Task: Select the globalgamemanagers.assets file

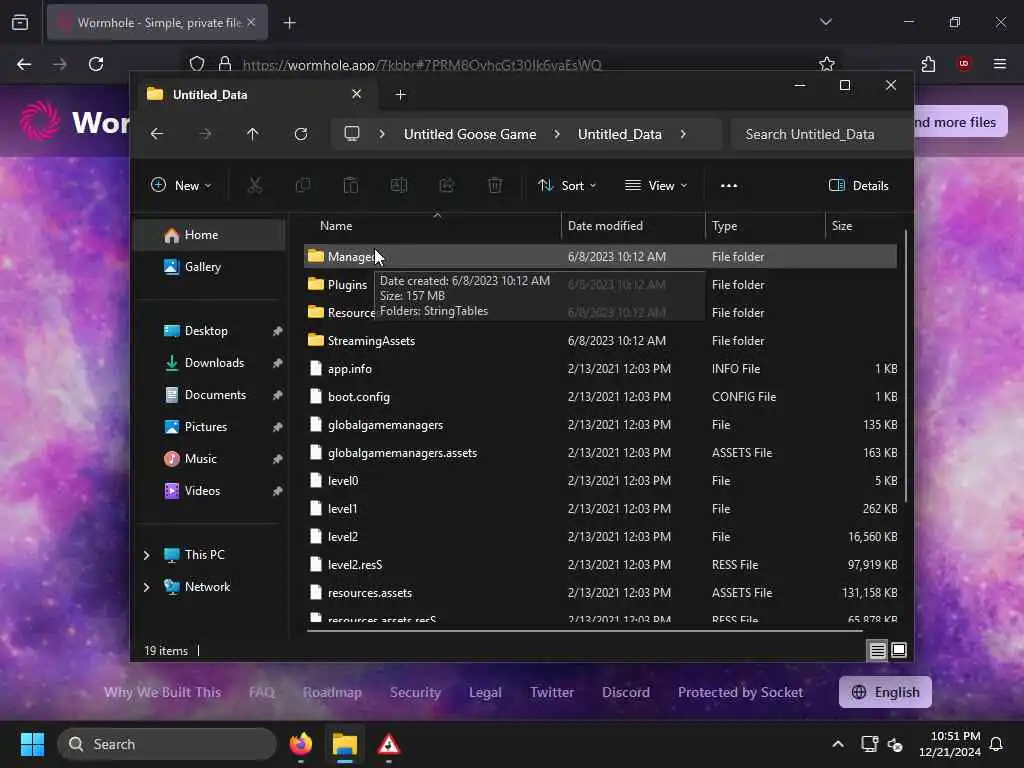Action: (600, 453)
